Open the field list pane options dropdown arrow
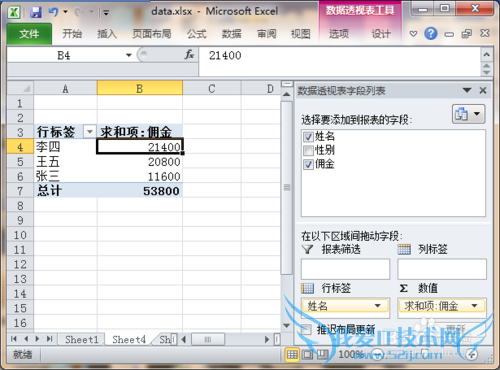Viewport: 500px width, 370px height. coord(467,90)
